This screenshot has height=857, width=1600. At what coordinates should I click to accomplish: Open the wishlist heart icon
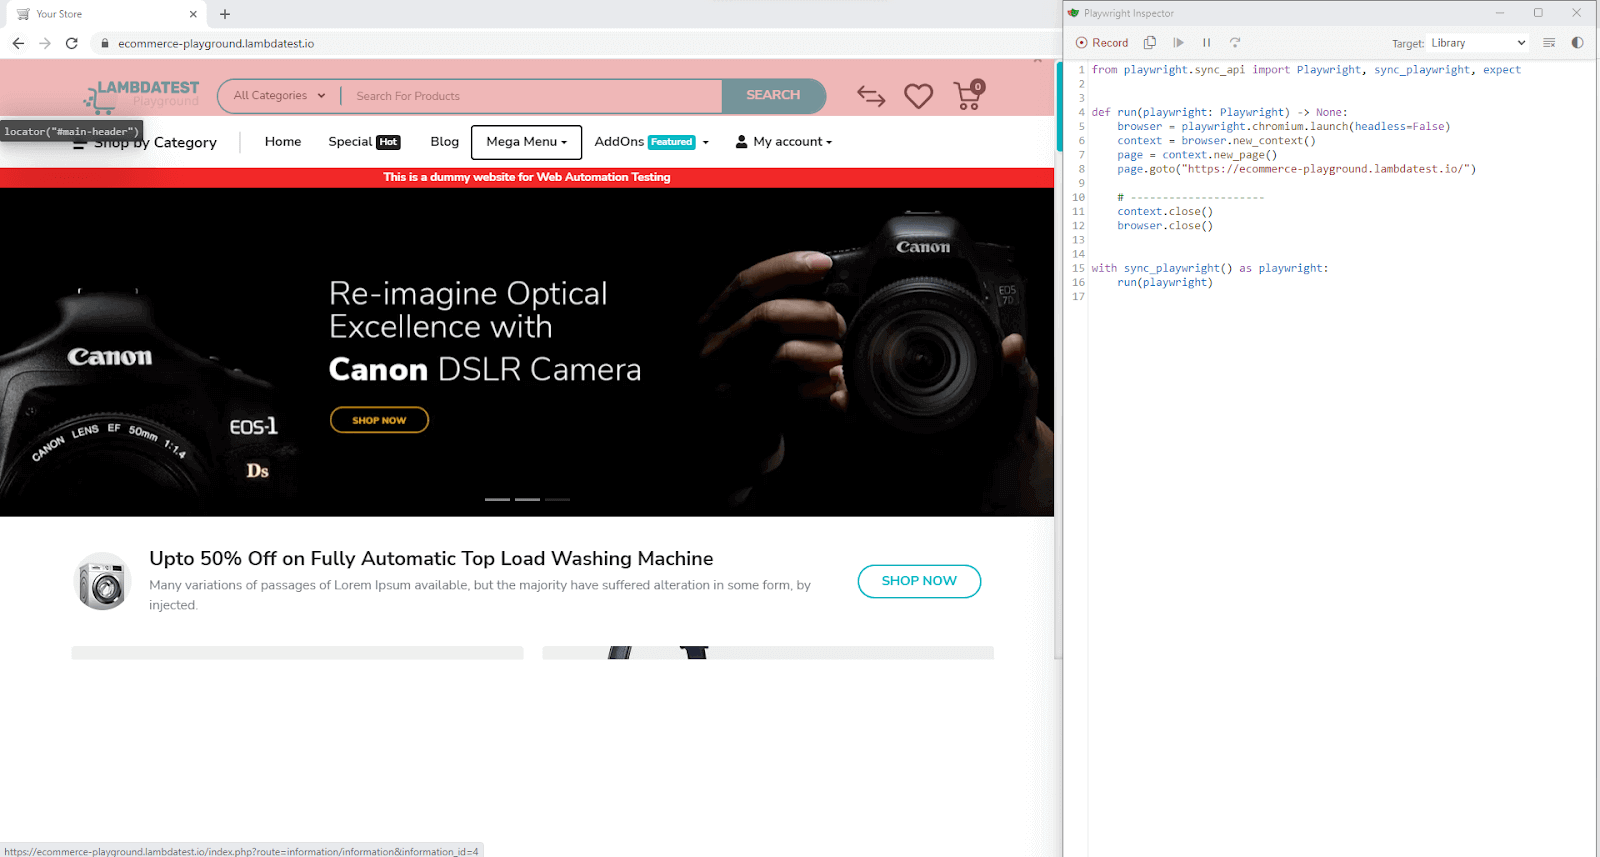tap(918, 96)
